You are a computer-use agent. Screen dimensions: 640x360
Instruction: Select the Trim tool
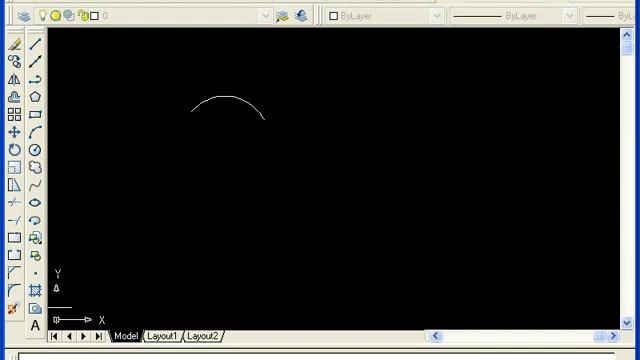pos(14,202)
